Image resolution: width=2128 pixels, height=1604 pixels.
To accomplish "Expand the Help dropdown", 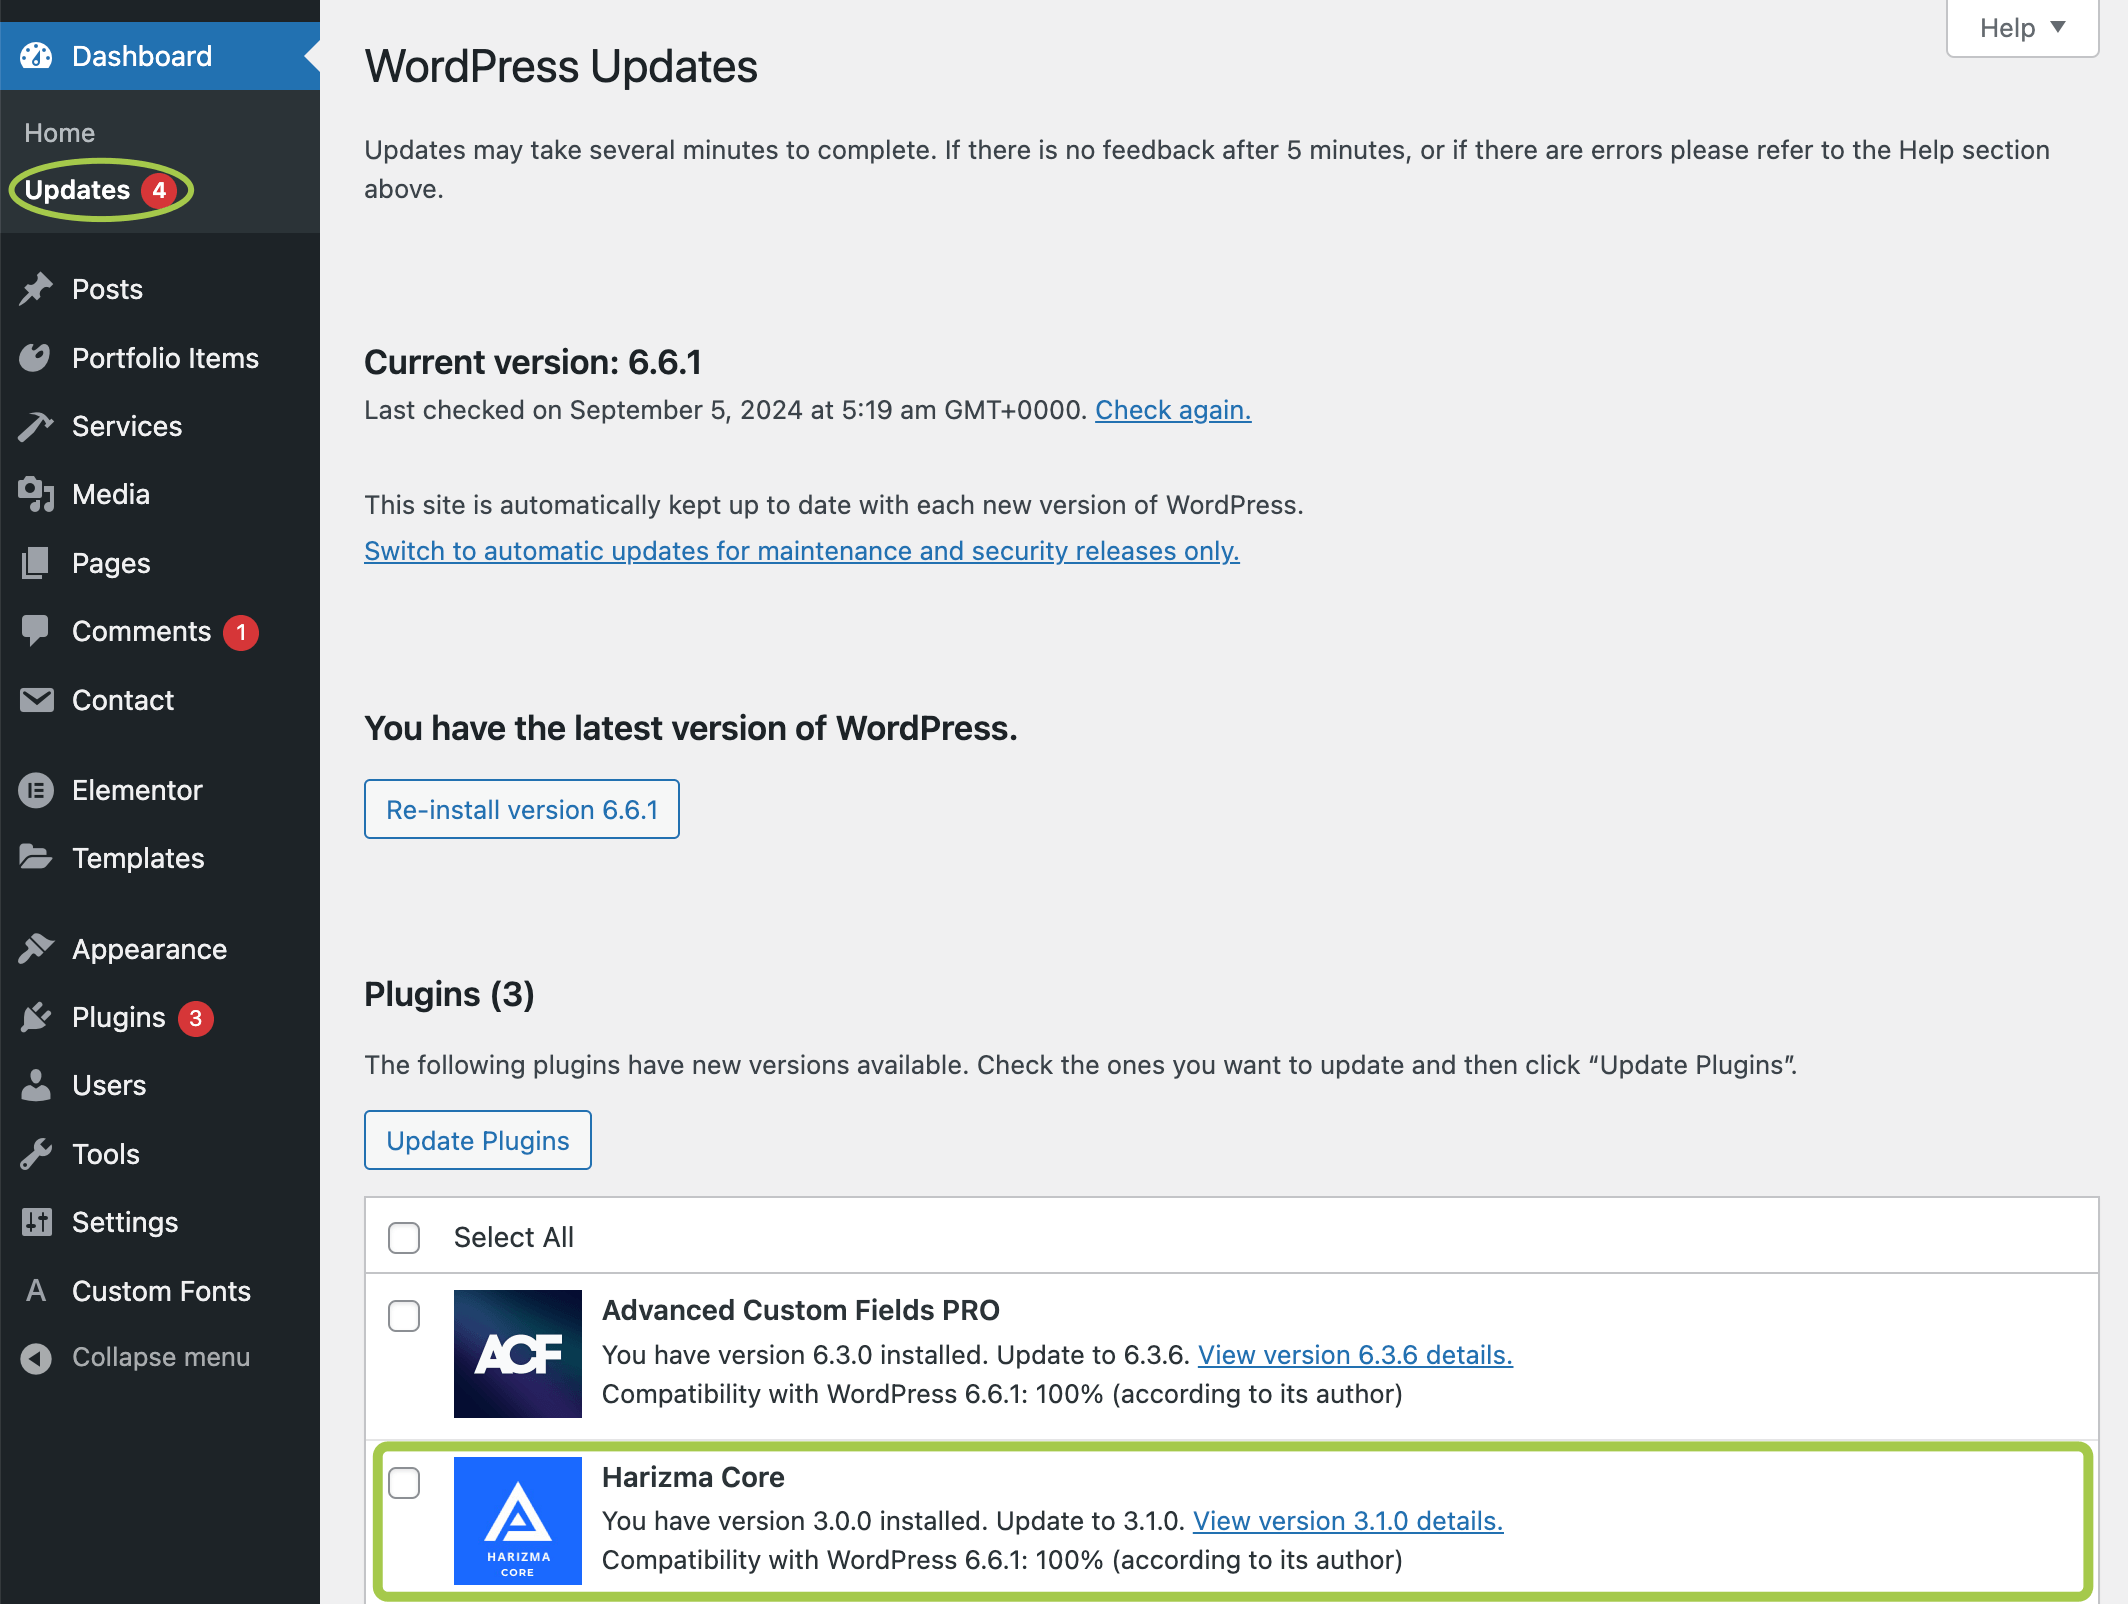I will coord(2022,28).
